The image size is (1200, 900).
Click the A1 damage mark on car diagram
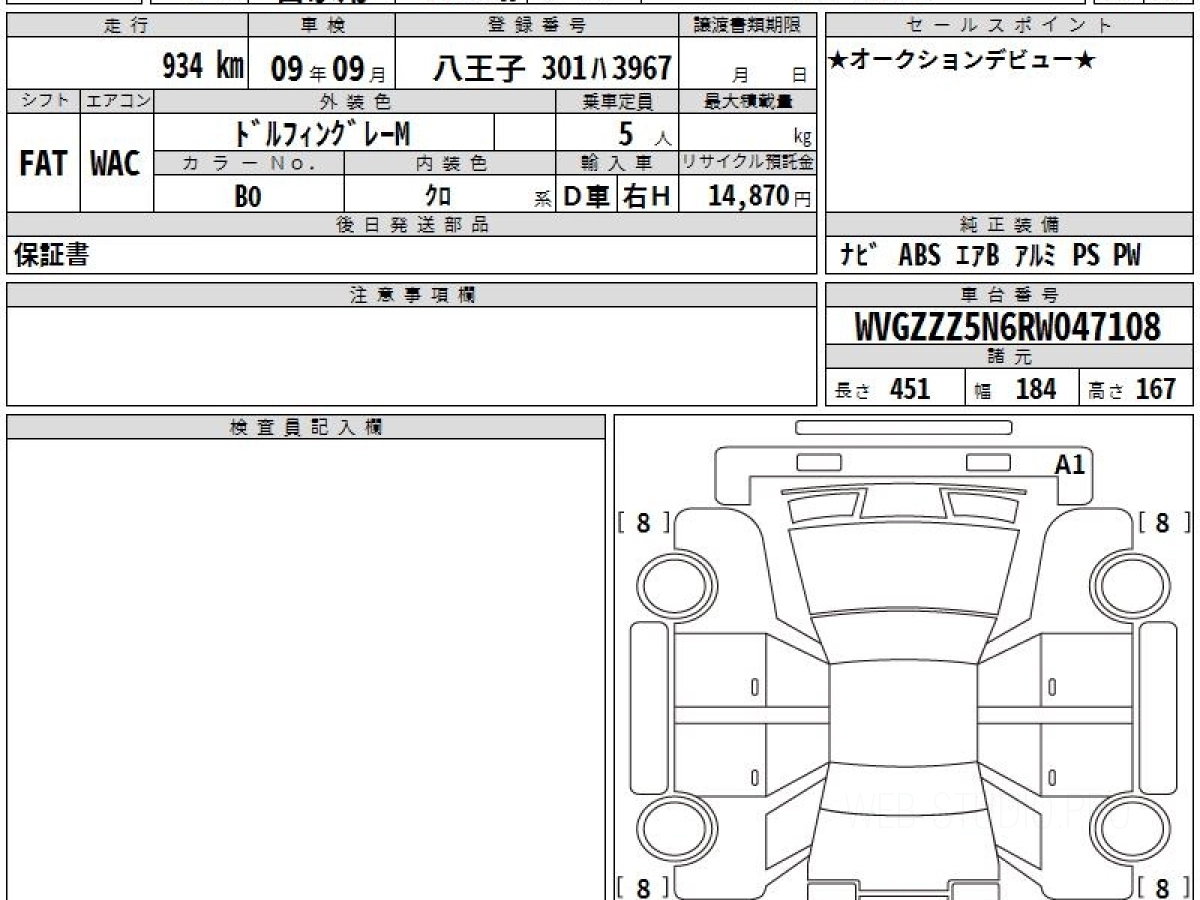pos(1070,464)
